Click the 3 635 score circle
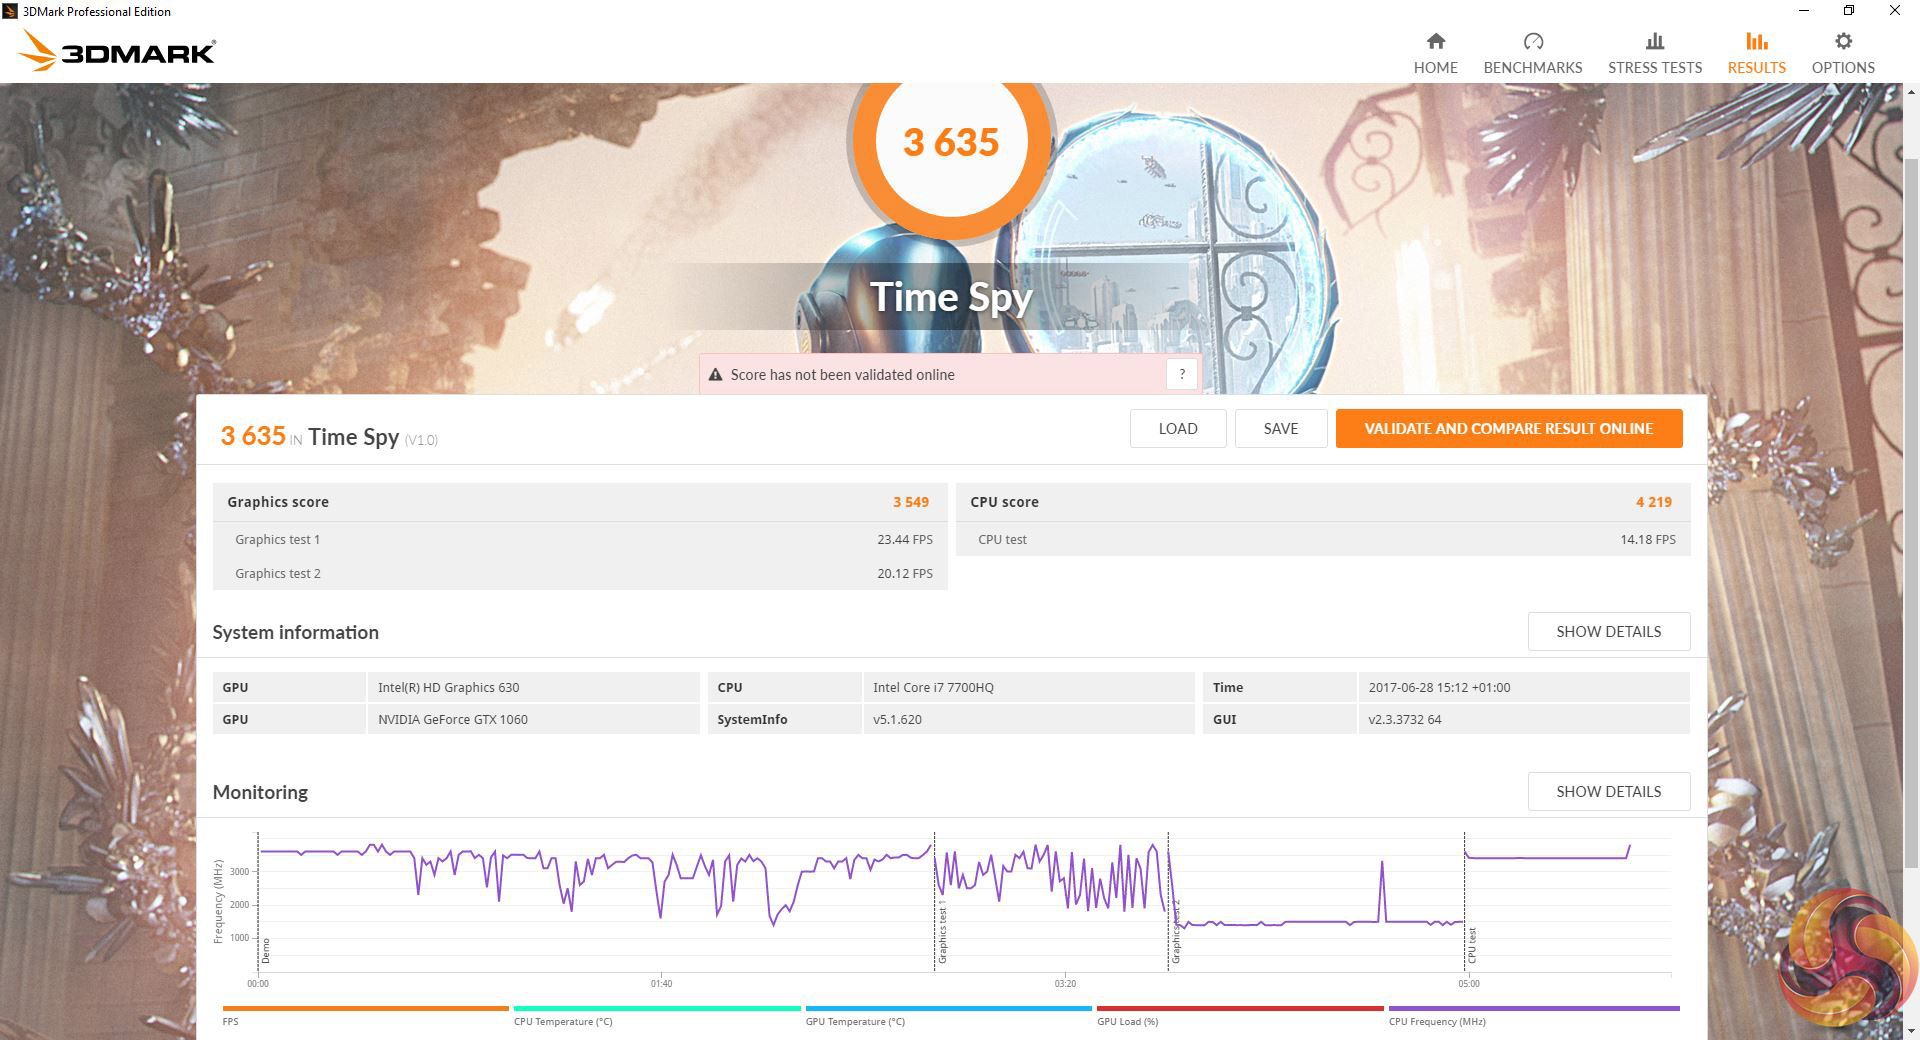Image resolution: width=1920 pixels, height=1040 pixels. pyautogui.click(x=951, y=142)
